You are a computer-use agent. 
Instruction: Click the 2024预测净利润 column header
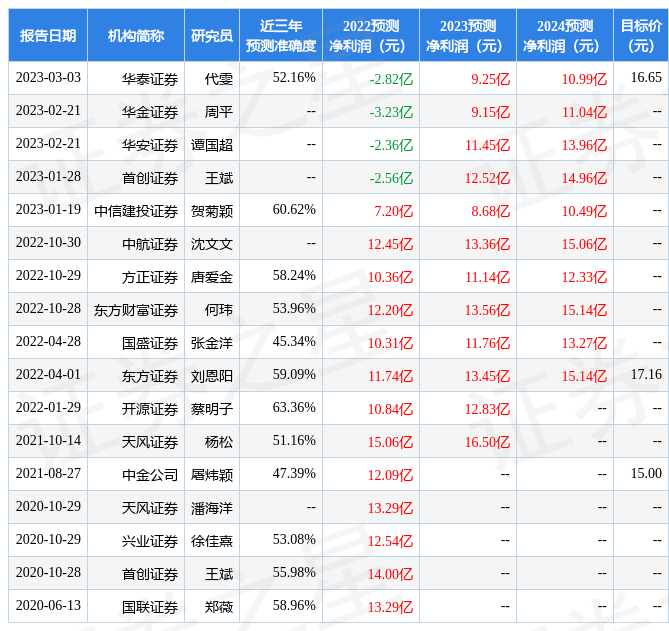(x=565, y=35)
